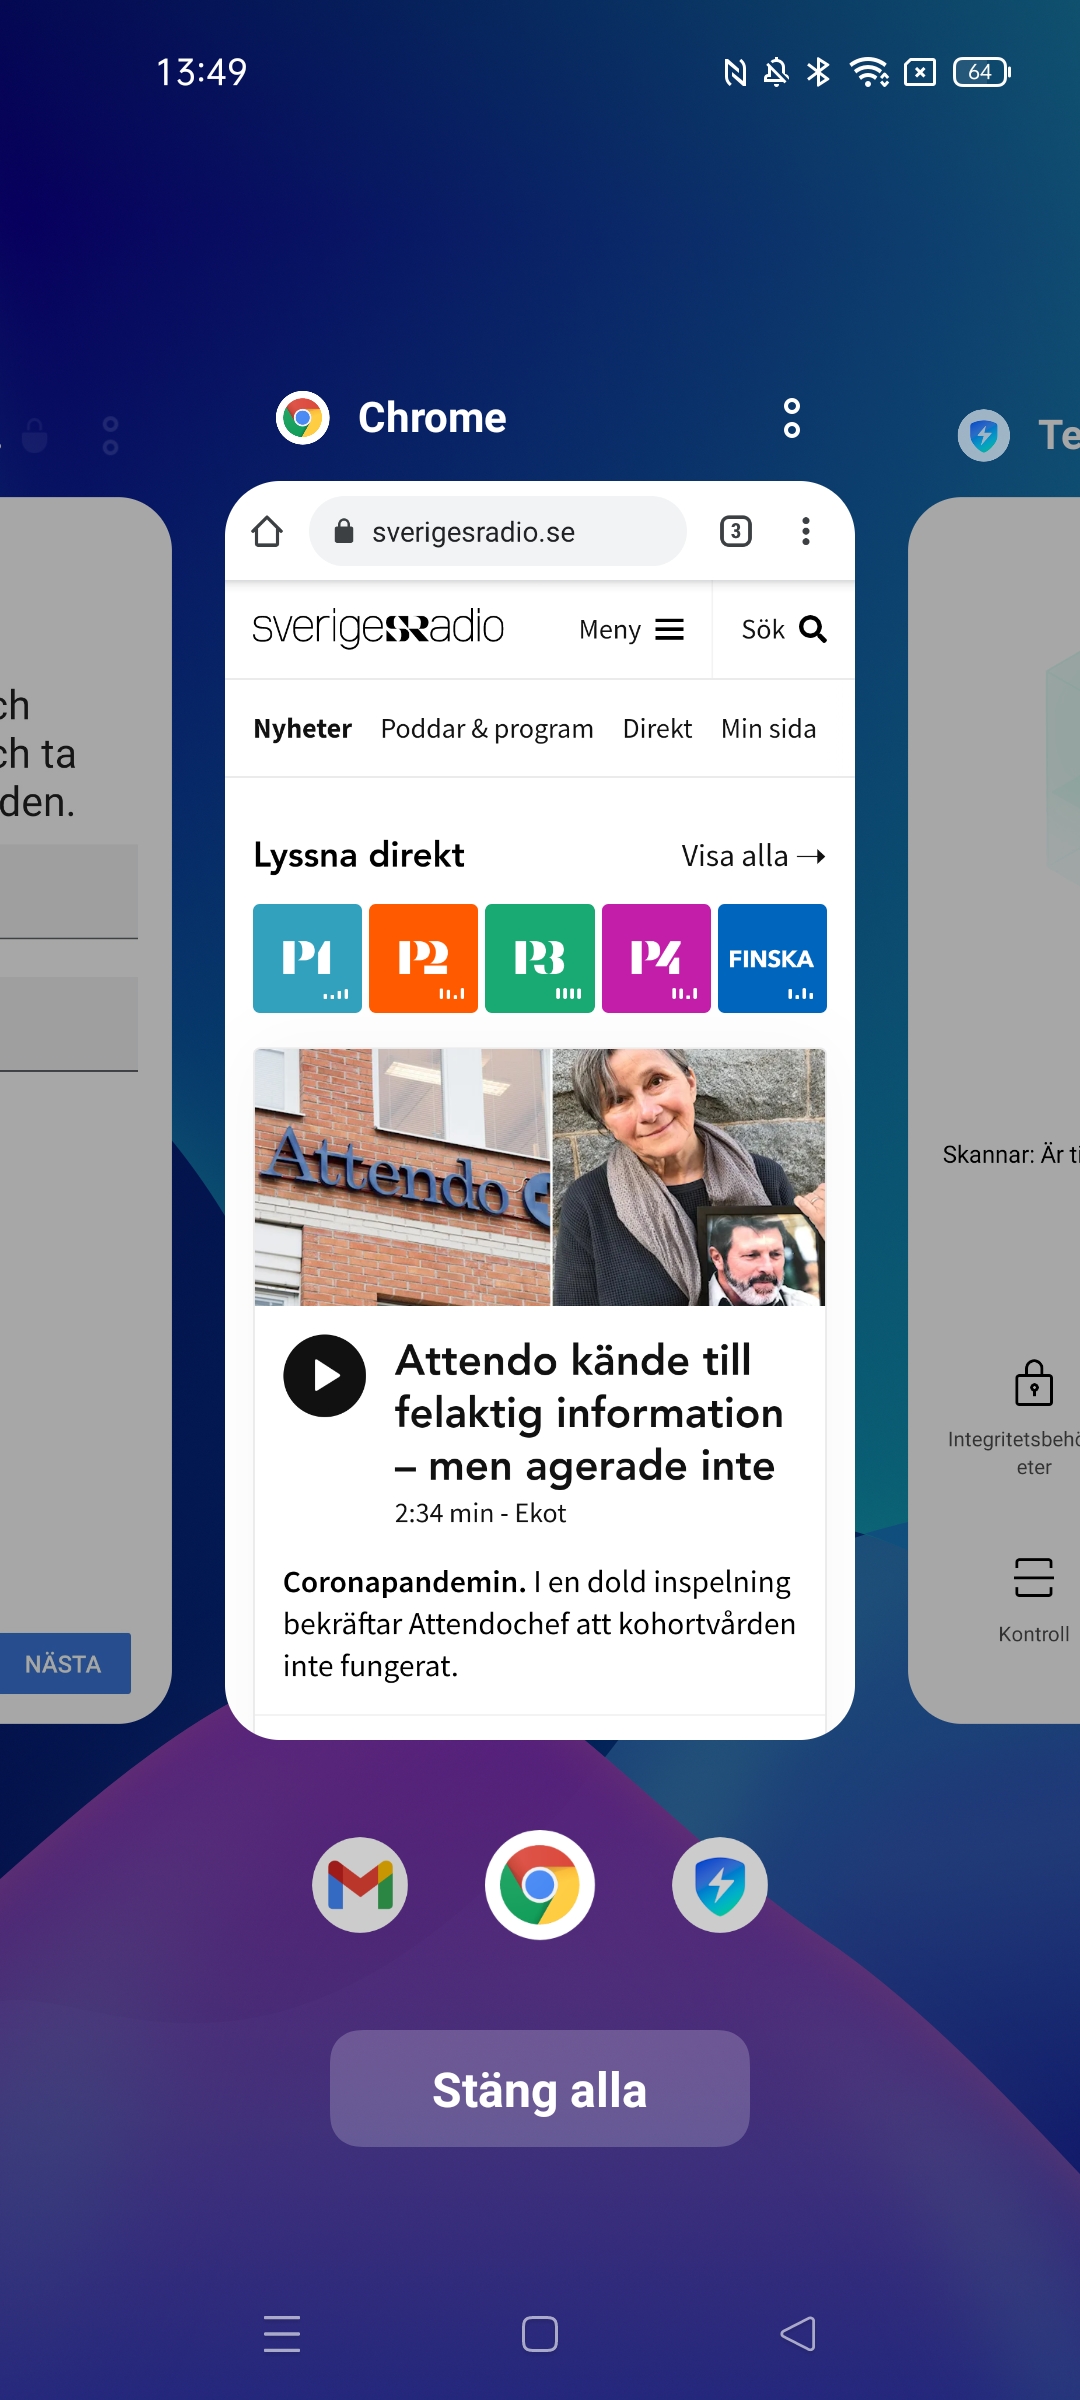
Task: Open the Chrome tab switcher showing 3
Action: pyautogui.click(x=736, y=531)
